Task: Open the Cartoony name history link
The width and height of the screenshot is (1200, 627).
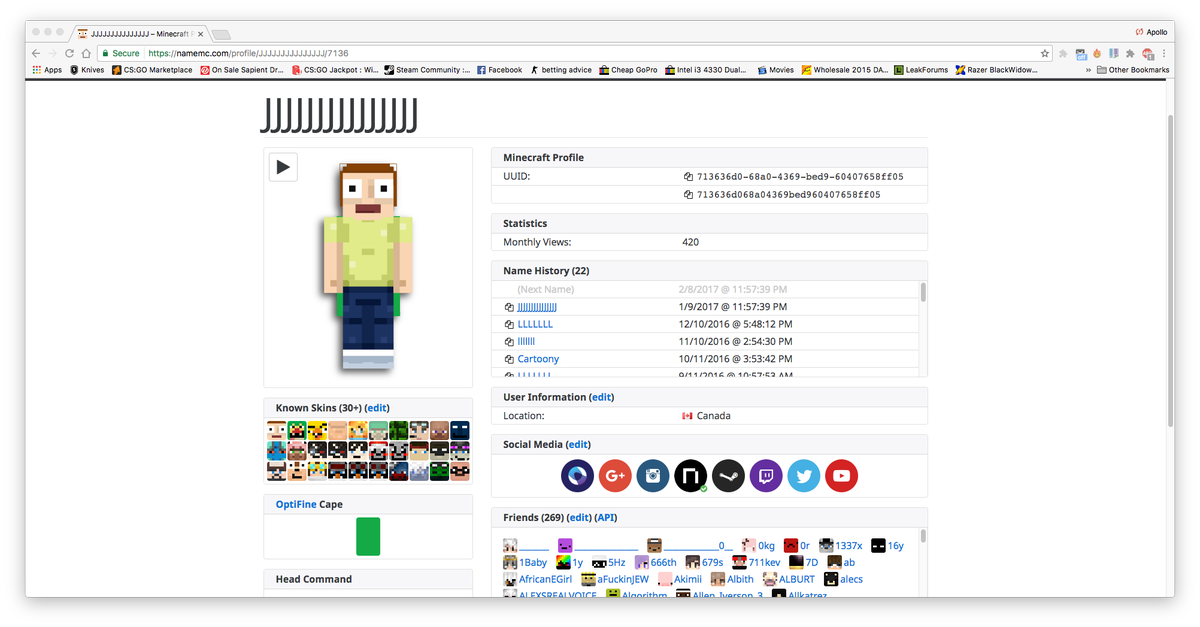Action: coord(538,358)
